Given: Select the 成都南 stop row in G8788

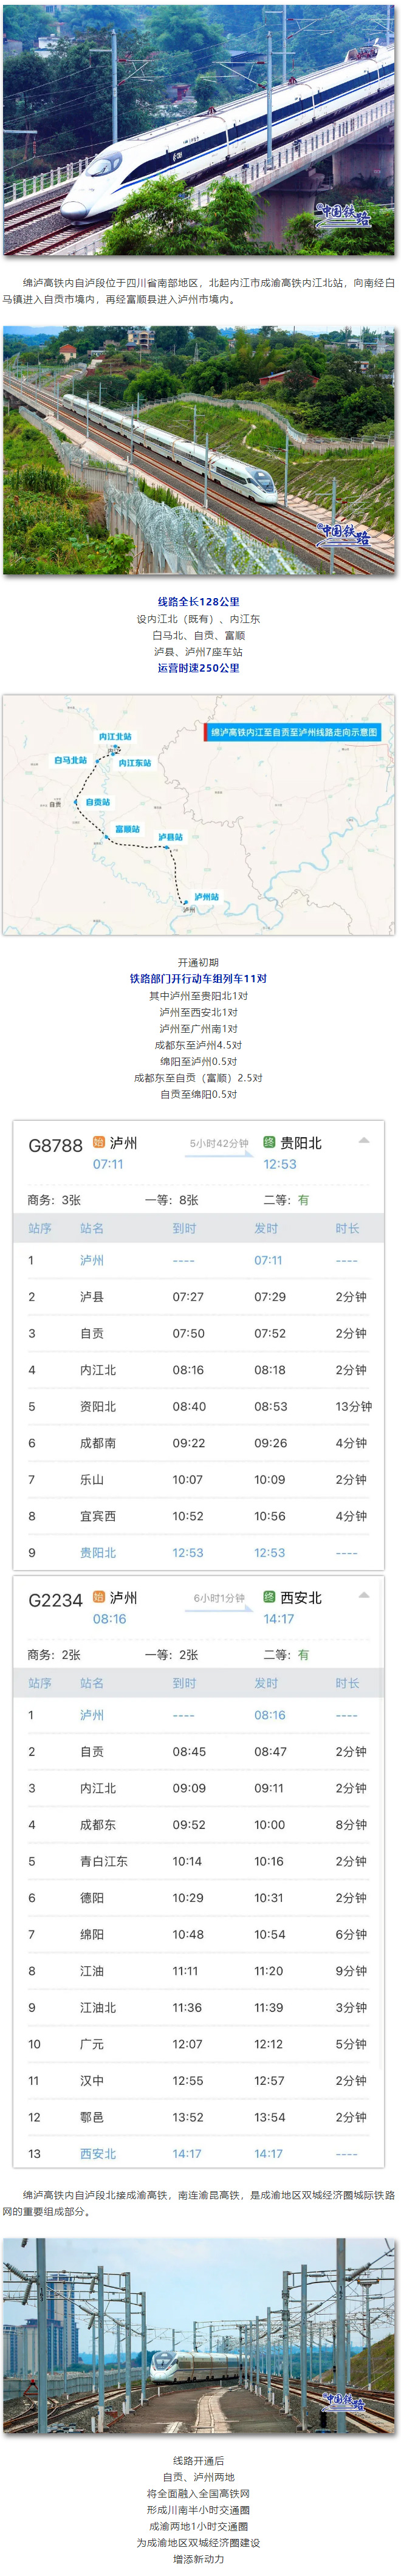Looking at the screenshot, I should pyautogui.click(x=199, y=1443).
